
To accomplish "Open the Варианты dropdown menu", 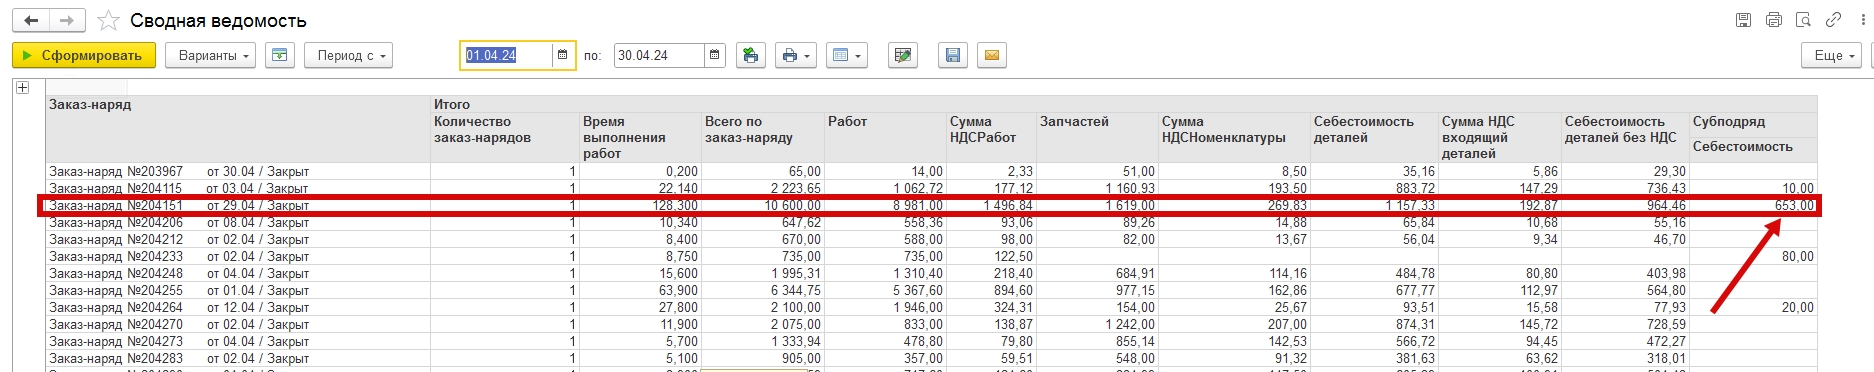I will point(210,55).
